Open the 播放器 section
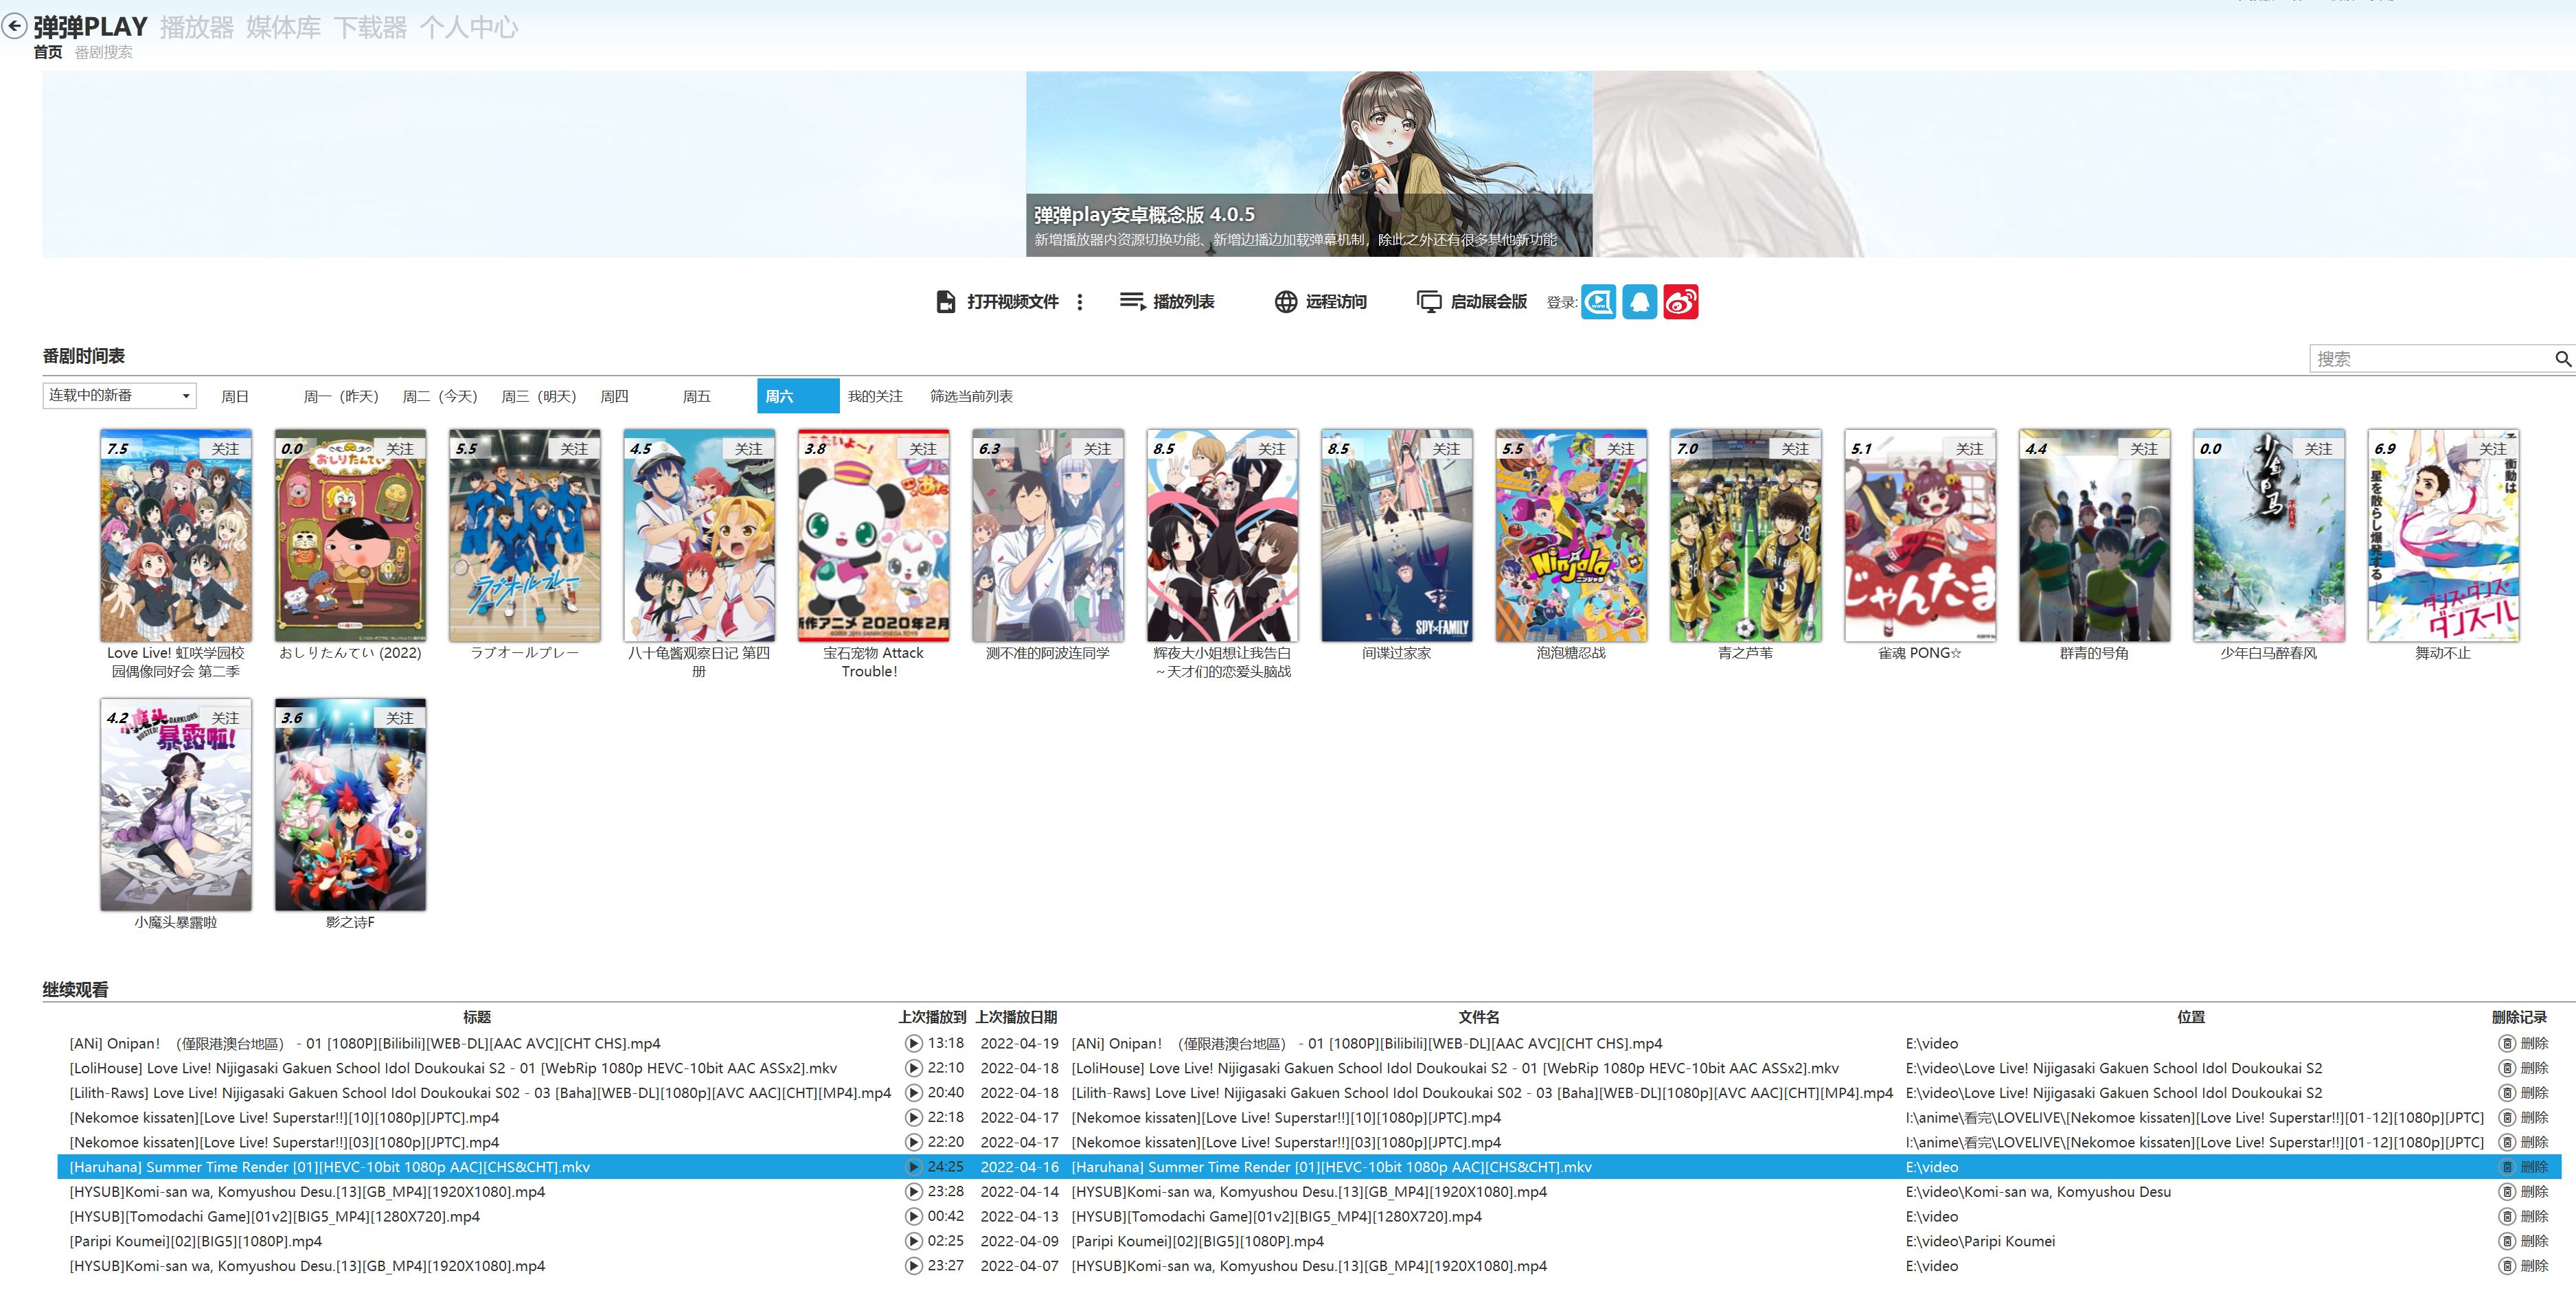Image resolution: width=2576 pixels, height=1293 pixels. click(197, 27)
